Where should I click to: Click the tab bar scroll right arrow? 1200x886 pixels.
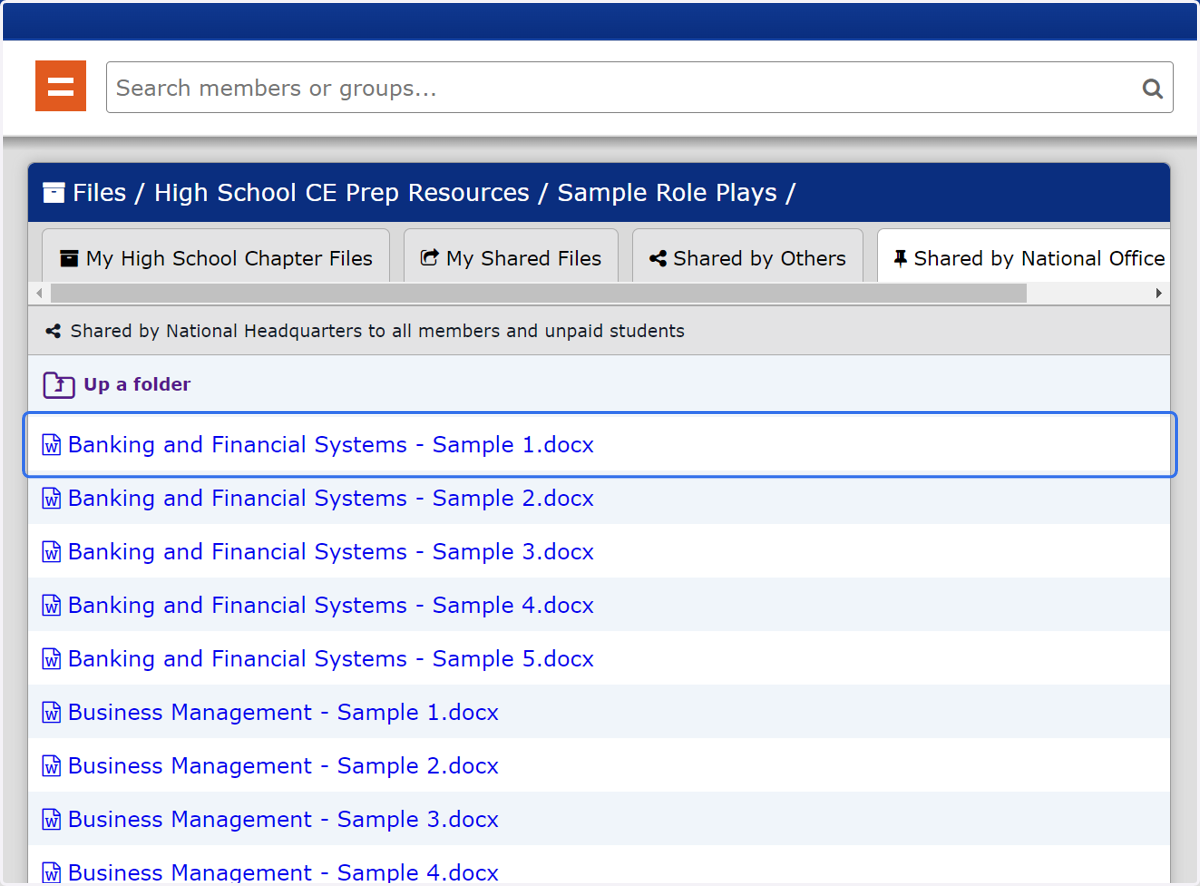pyautogui.click(x=1159, y=293)
